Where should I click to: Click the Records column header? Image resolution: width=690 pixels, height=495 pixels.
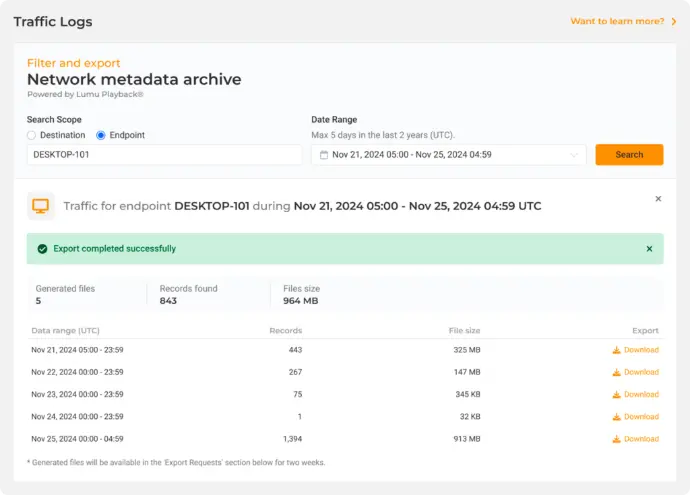285,330
